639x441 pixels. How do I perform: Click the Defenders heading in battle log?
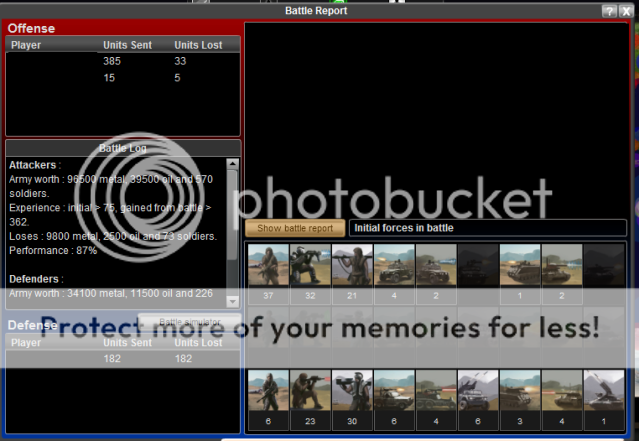pos(36,279)
